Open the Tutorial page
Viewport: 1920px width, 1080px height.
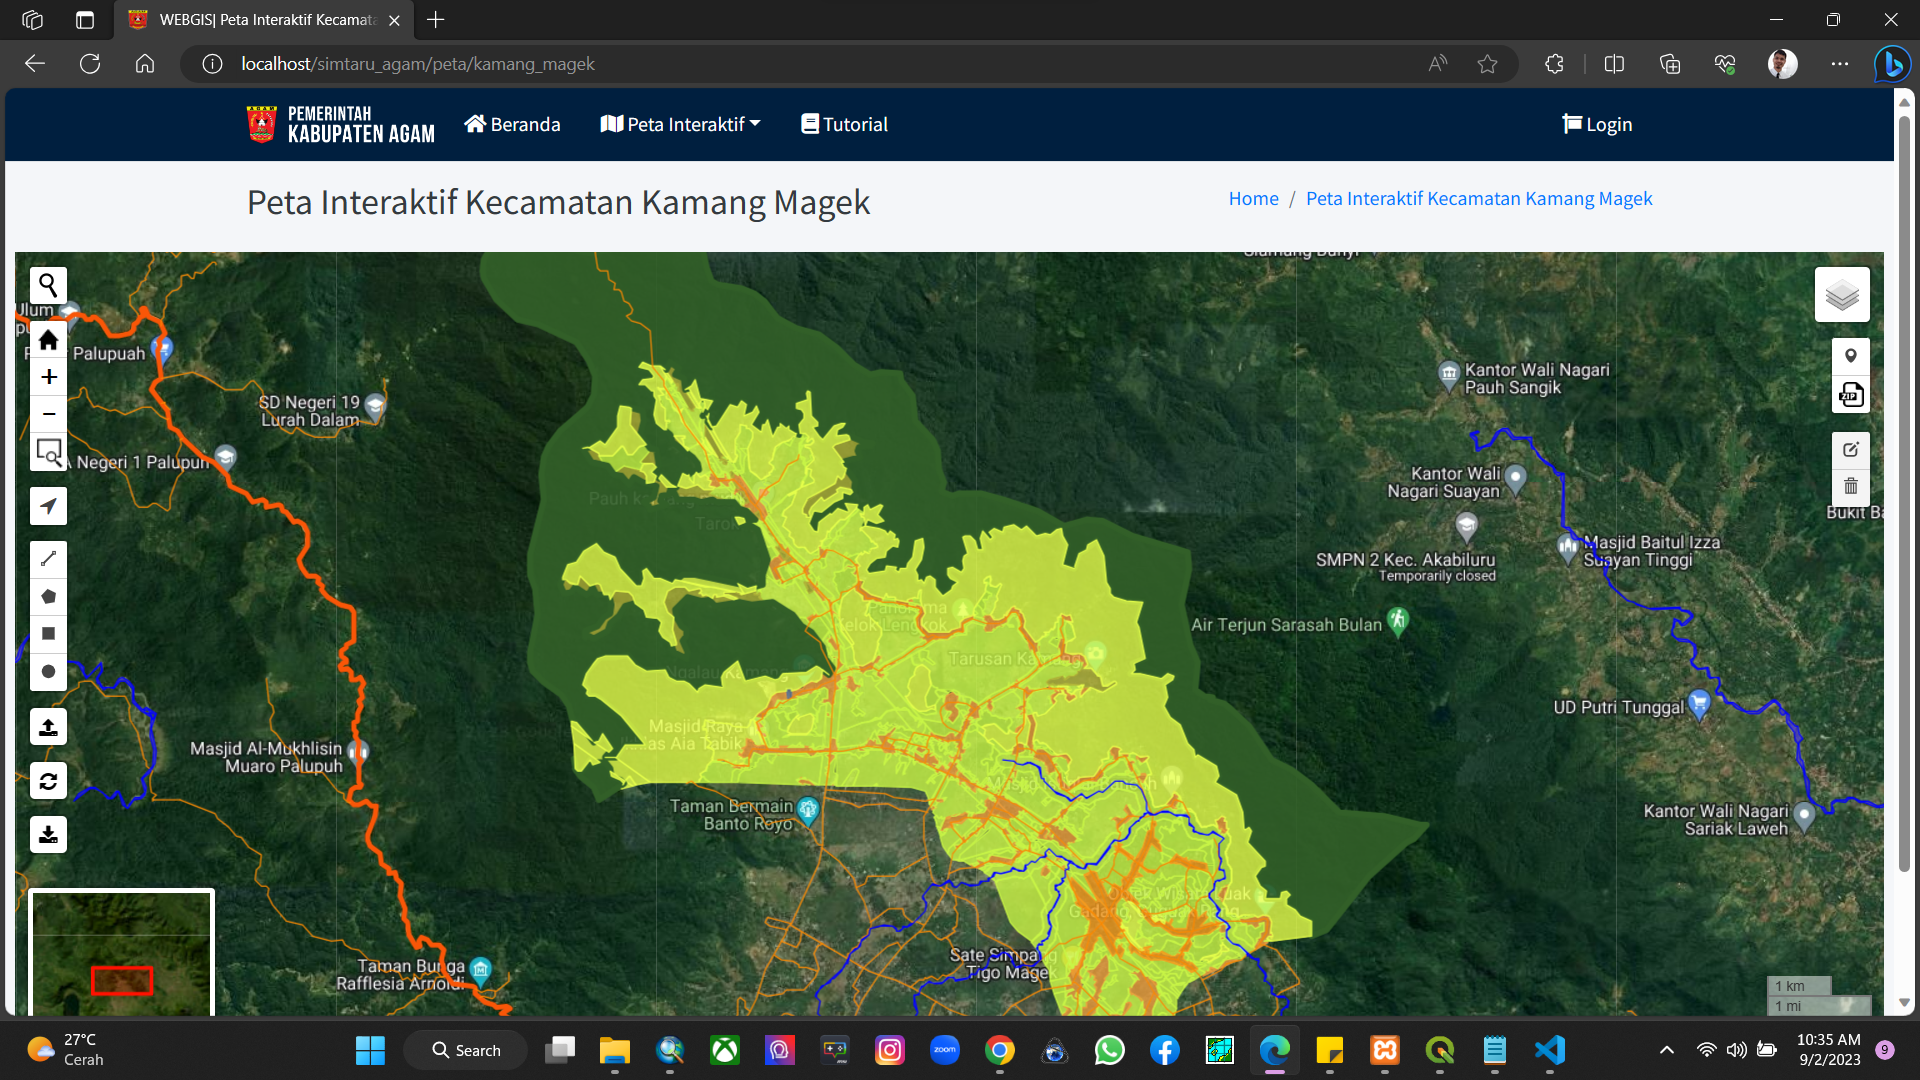point(844,124)
